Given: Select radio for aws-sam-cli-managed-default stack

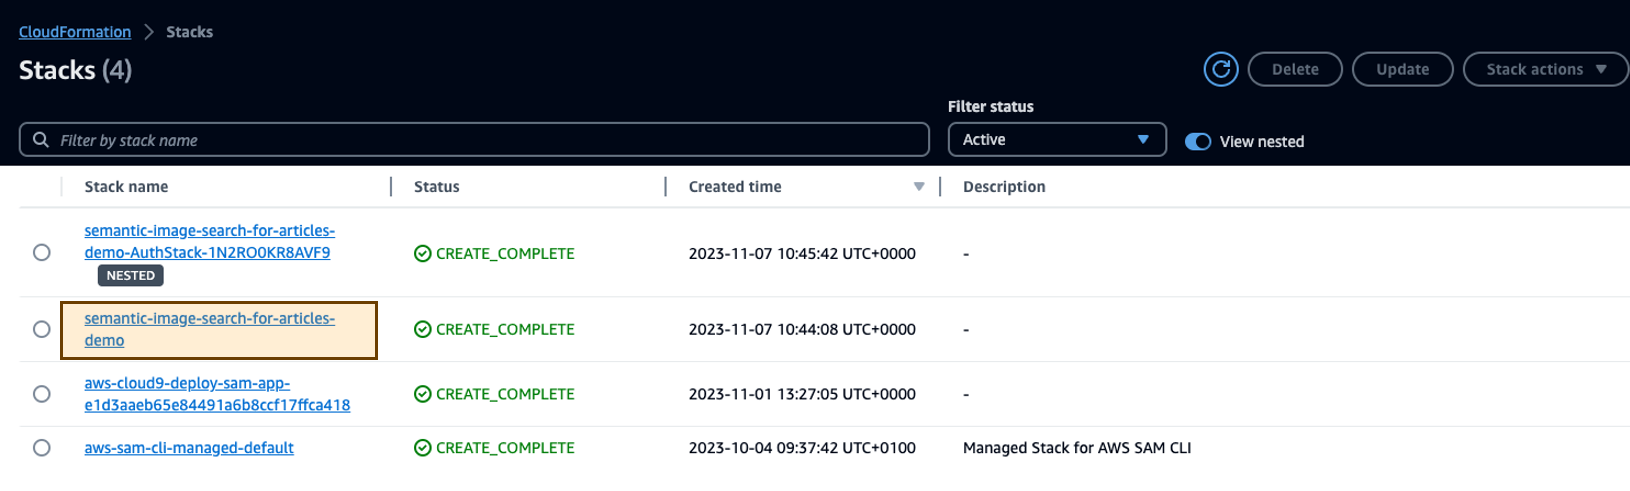Looking at the screenshot, I should pos(41,448).
